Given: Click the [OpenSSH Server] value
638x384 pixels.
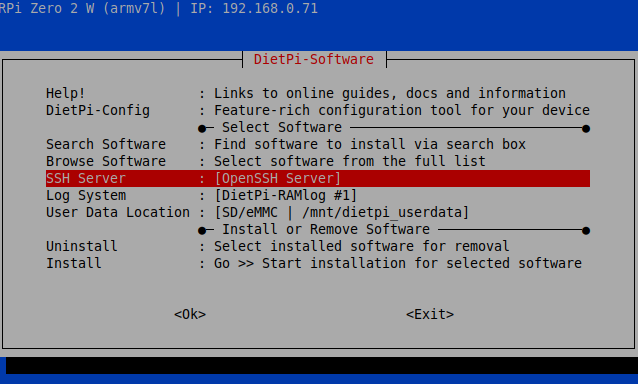Looking at the screenshot, I should pyautogui.click(x=277, y=179).
